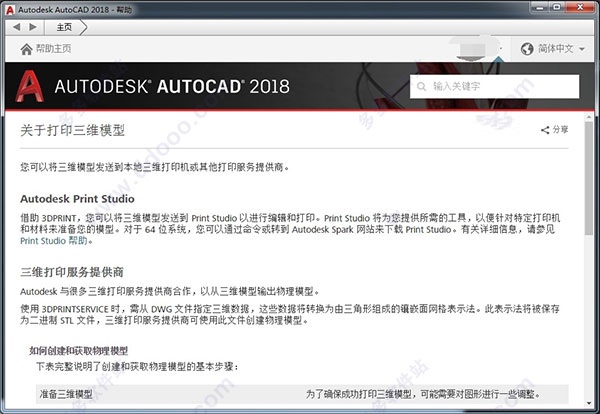Open the 主页 breadcrumb tab

point(64,27)
